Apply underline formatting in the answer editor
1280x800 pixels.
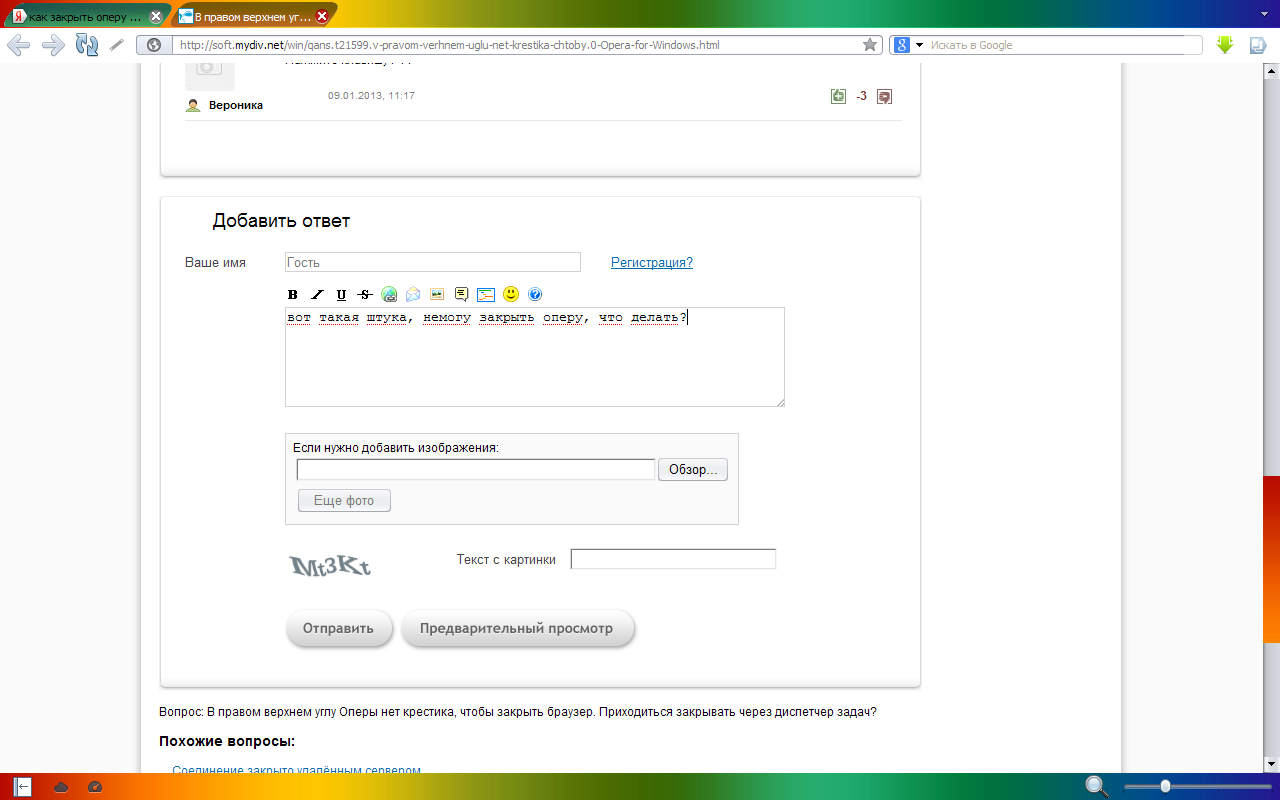(341, 295)
